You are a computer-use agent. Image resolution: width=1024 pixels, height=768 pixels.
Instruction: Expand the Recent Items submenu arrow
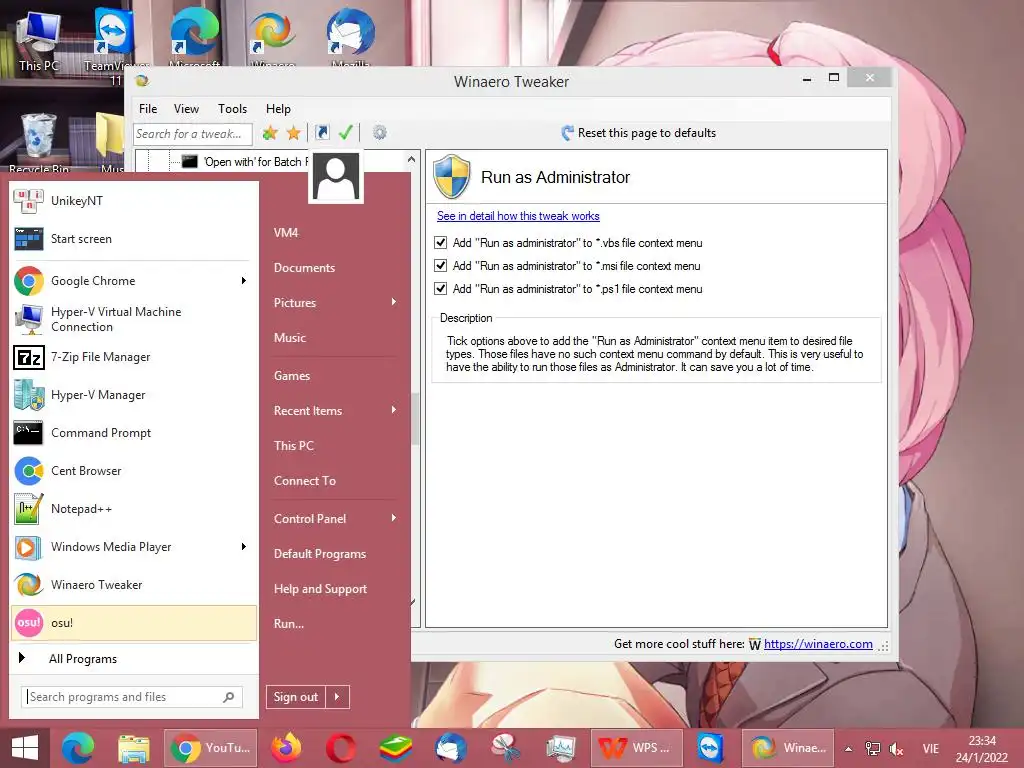(x=394, y=410)
